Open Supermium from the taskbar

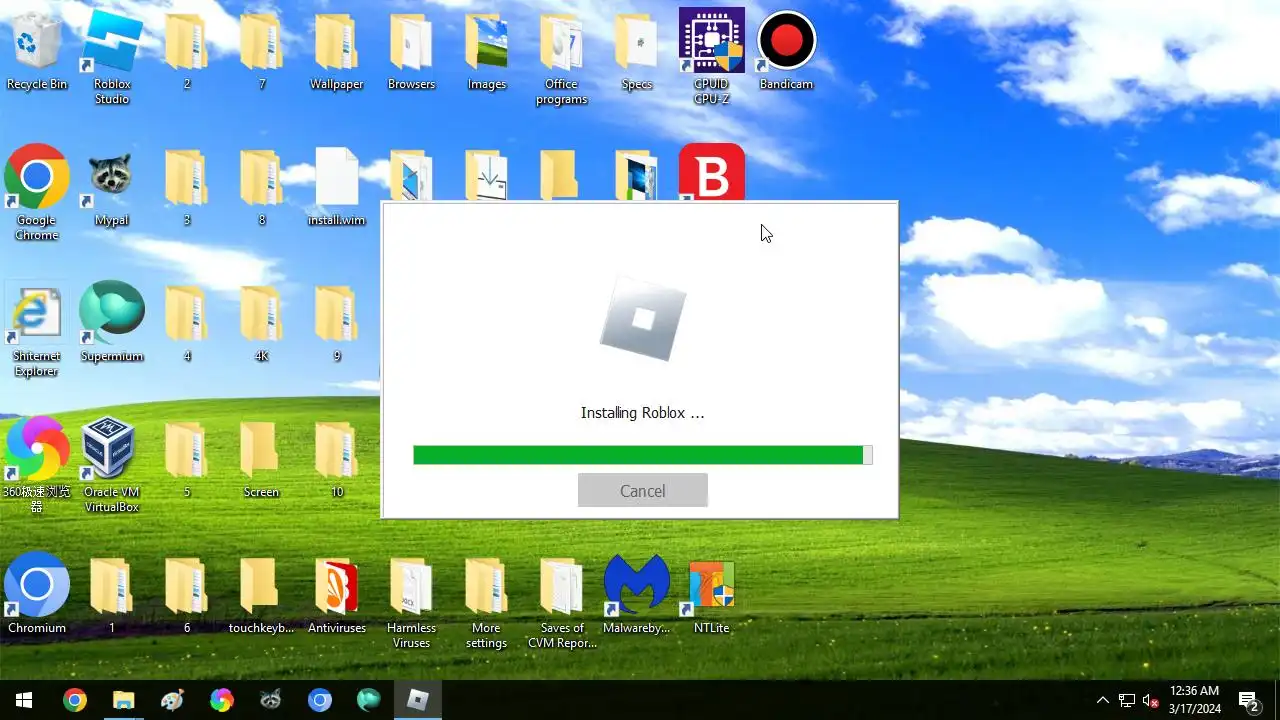point(369,700)
